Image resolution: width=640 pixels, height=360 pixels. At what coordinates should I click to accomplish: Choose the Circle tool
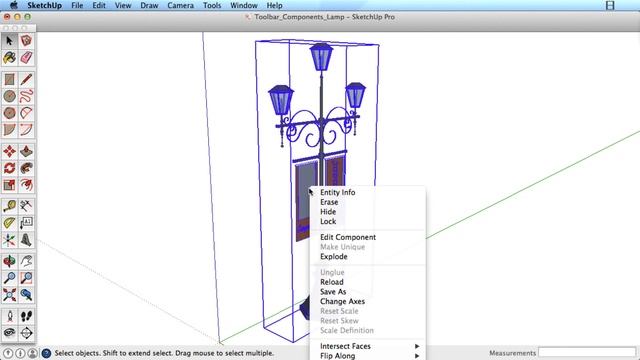point(9,96)
